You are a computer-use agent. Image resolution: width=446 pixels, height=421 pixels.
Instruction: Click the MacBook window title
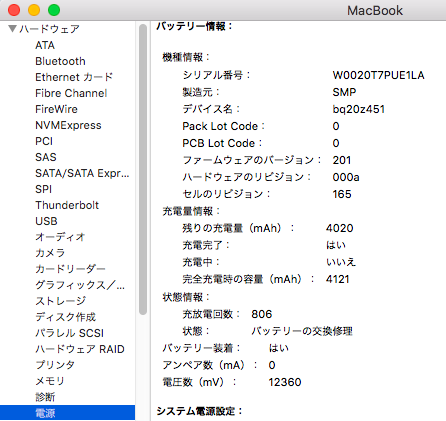[375, 11]
